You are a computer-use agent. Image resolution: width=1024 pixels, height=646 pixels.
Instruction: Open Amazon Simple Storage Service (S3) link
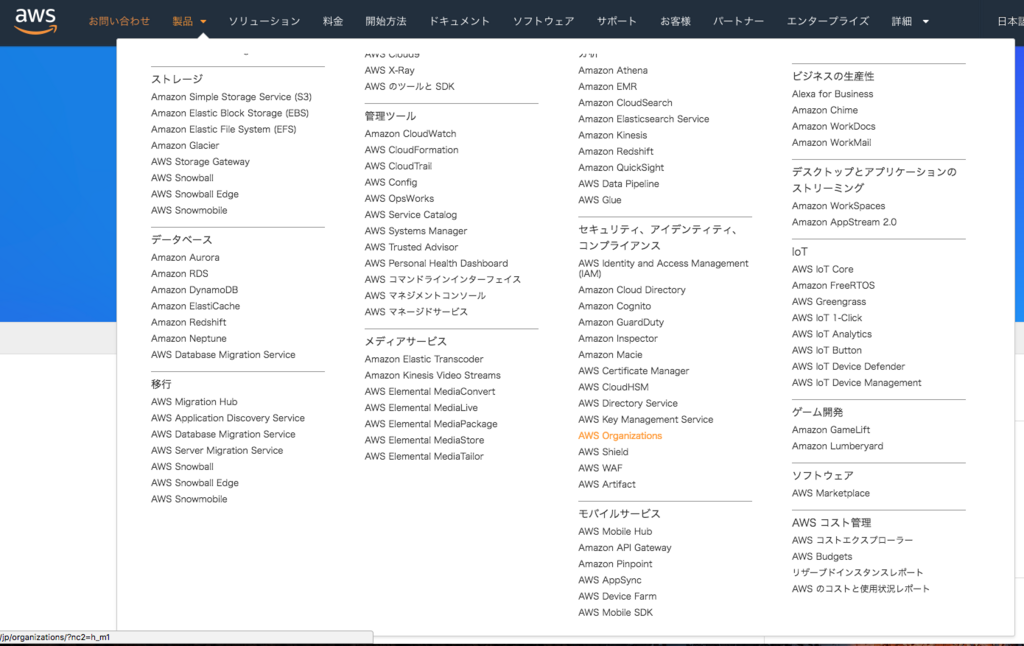tap(231, 97)
